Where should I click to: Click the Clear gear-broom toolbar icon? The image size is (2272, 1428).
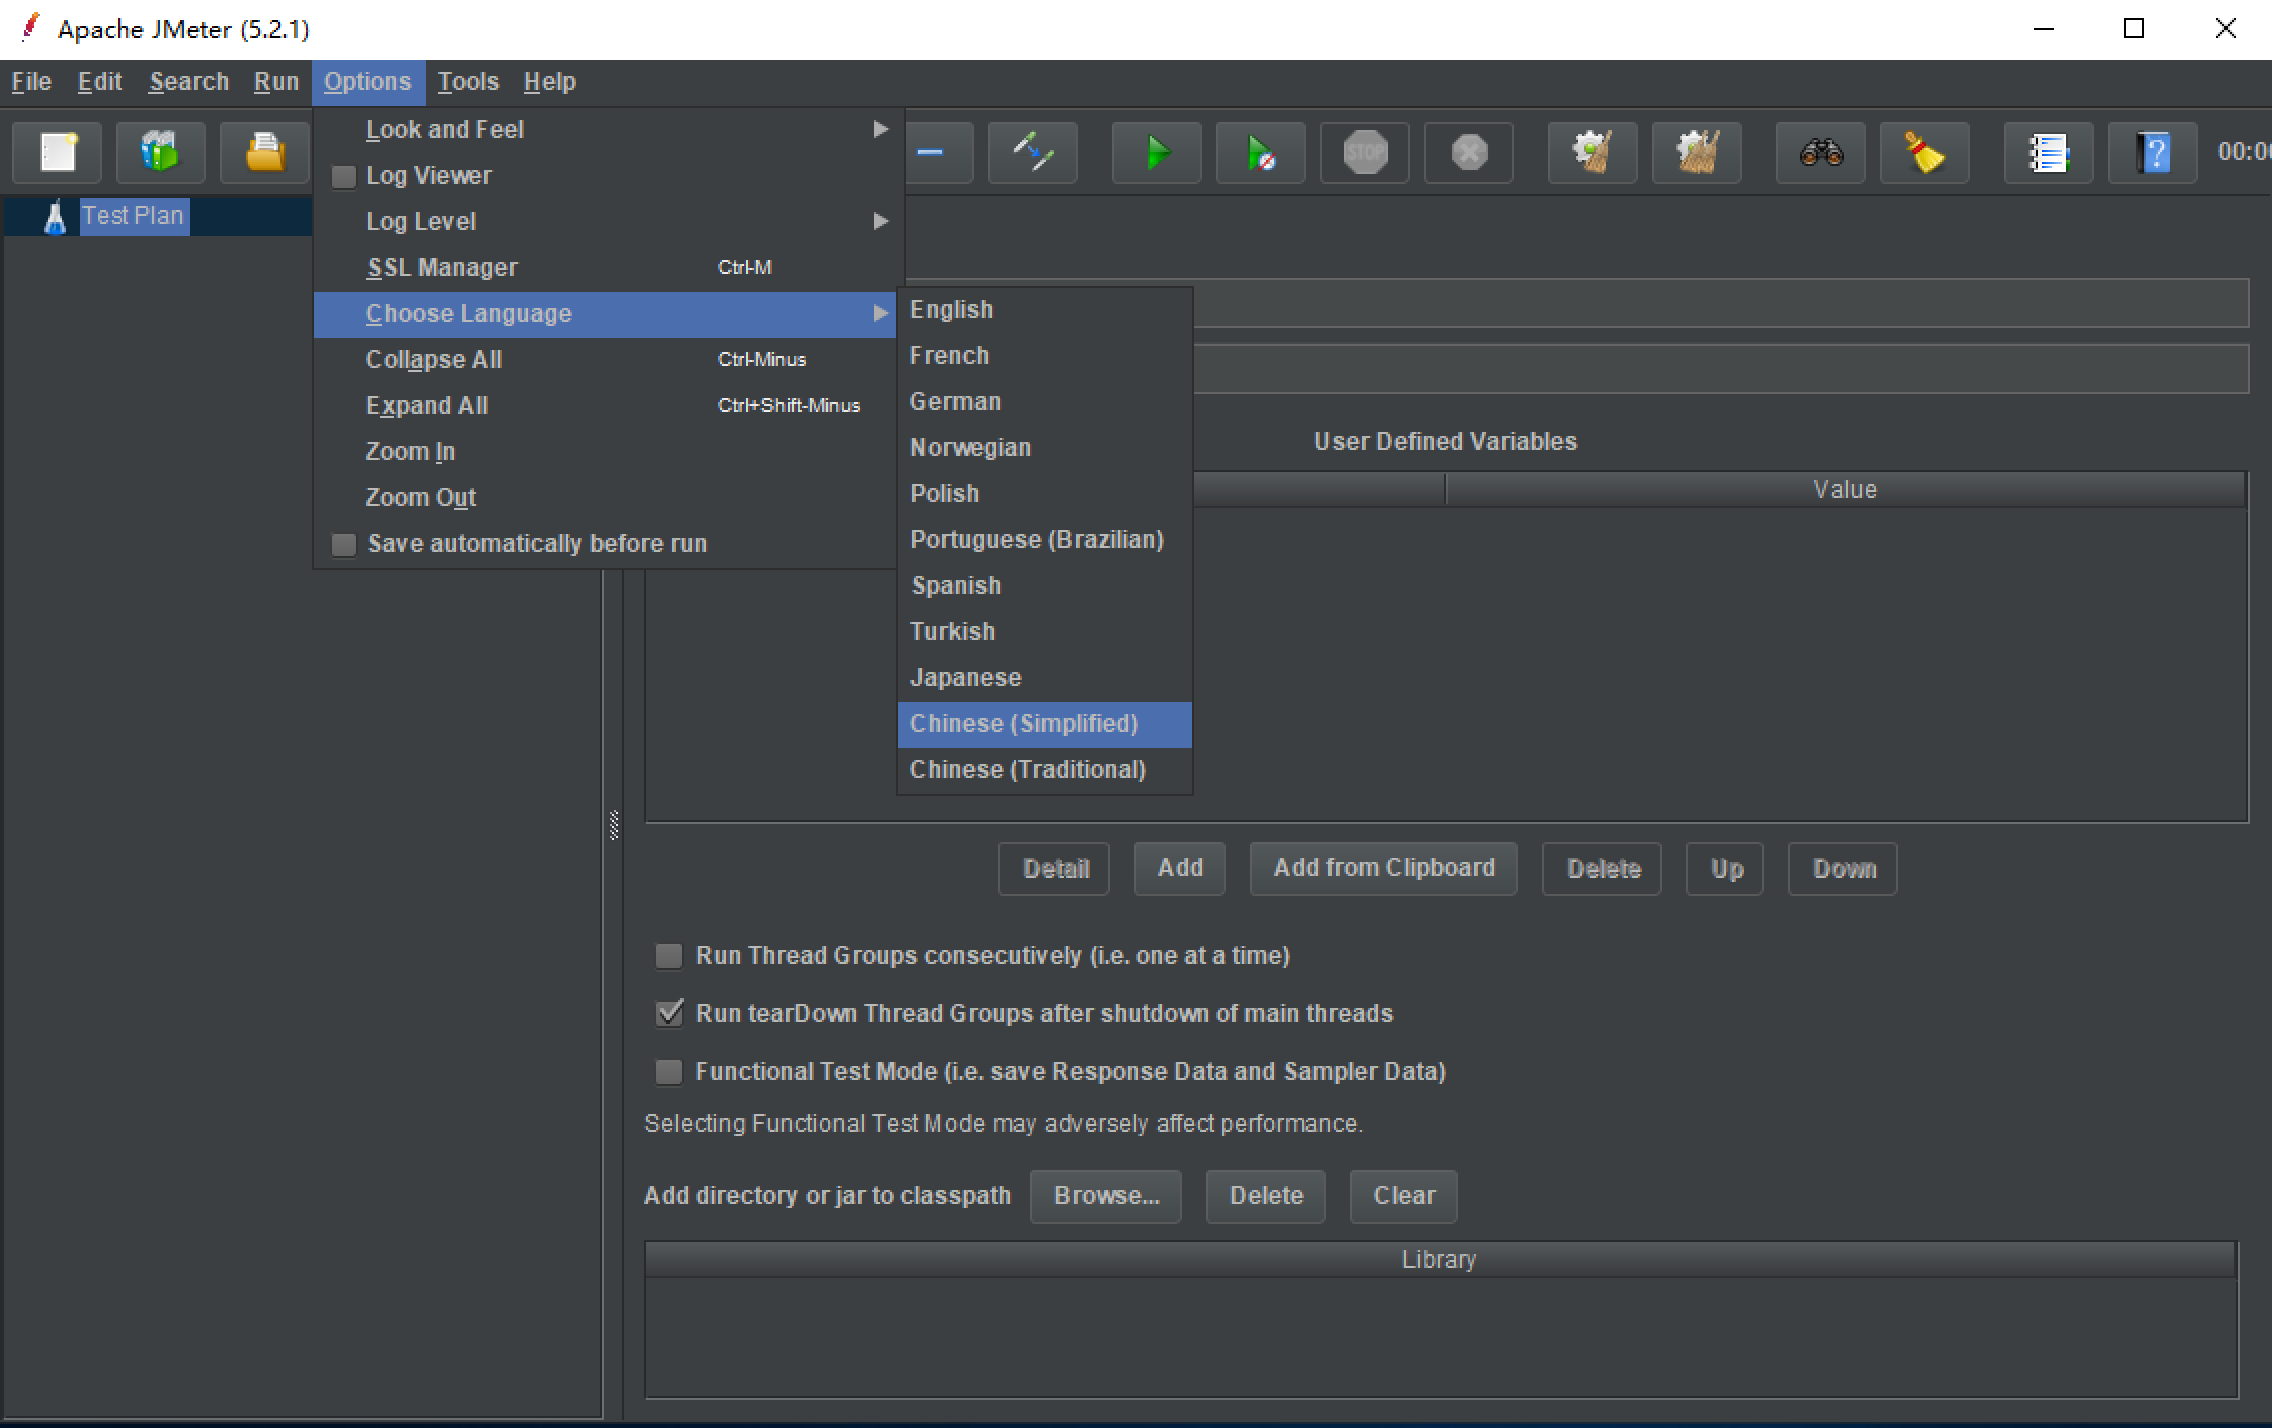pyautogui.click(x=1592, y=153)
